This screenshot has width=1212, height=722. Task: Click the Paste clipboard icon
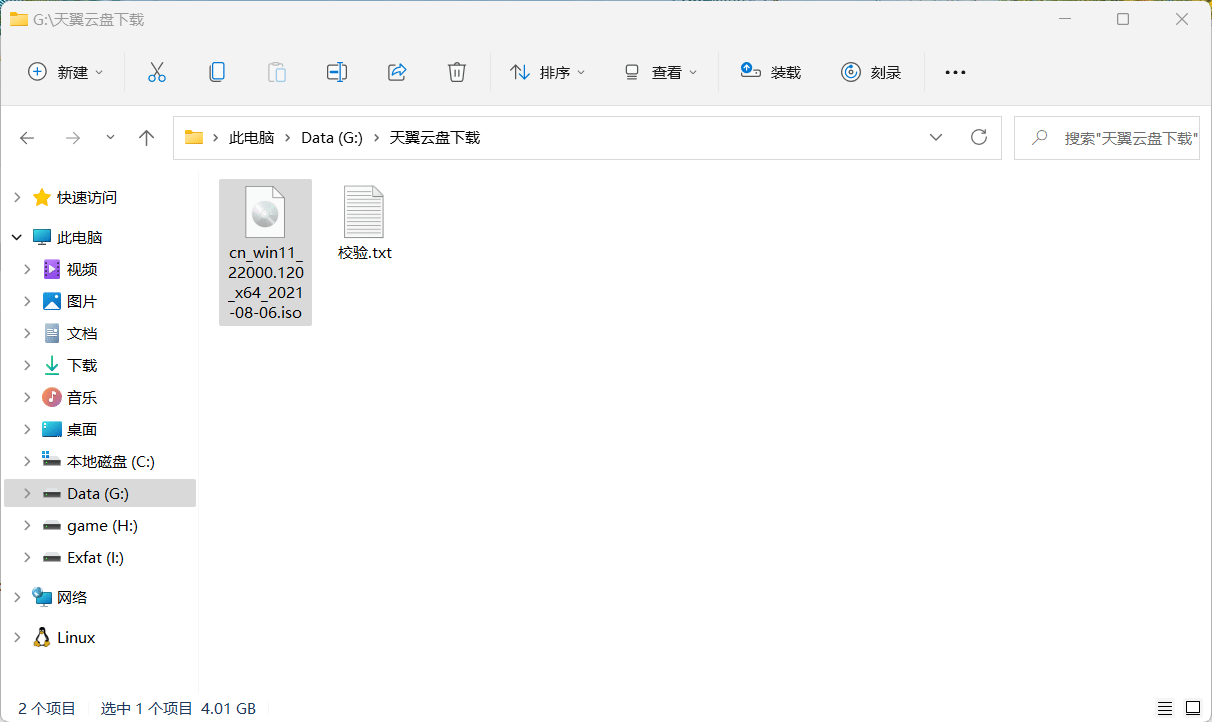pyautogui.click(x=277, y=72)
